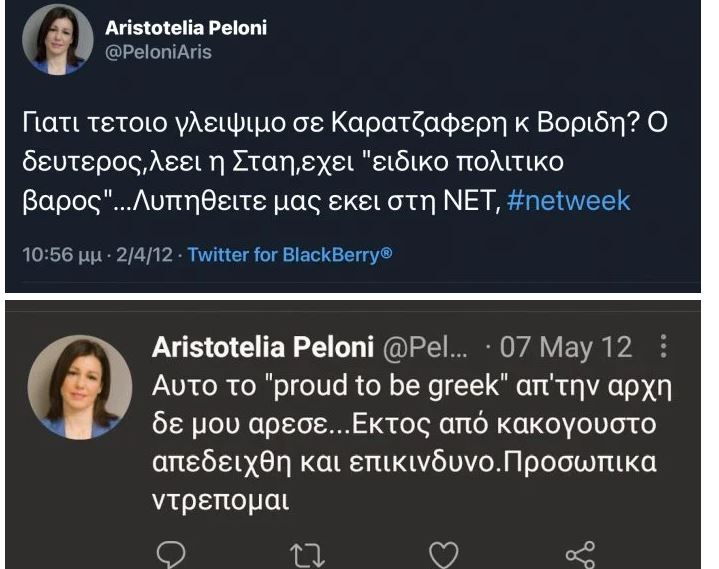
Task: Click the #netweek hashtag
Action: [x=569, y=200]
